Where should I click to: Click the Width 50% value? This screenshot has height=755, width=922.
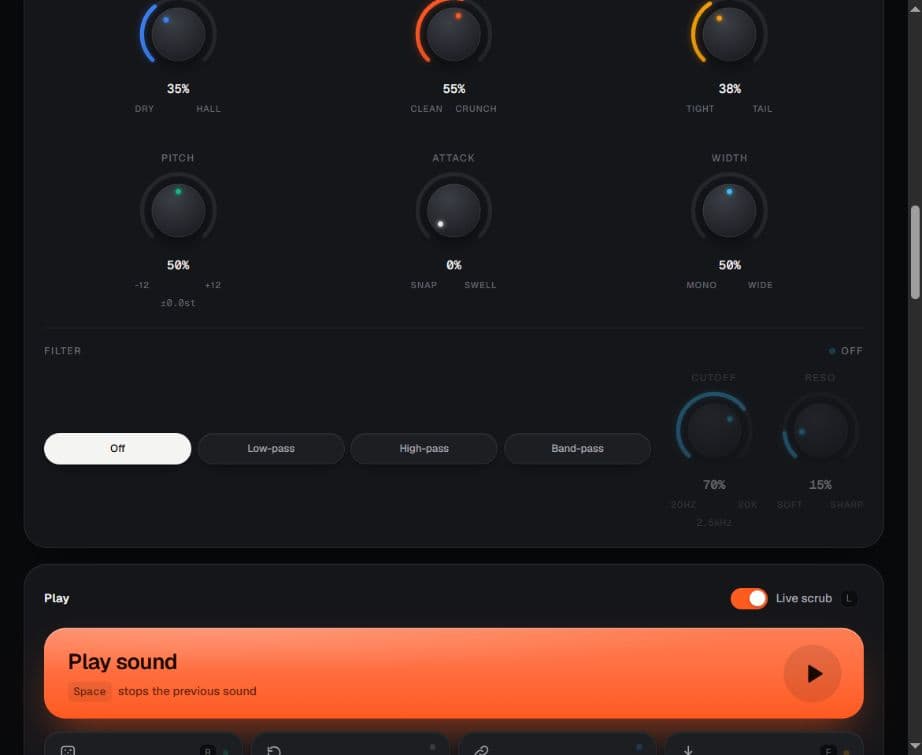tap(729, 265)
